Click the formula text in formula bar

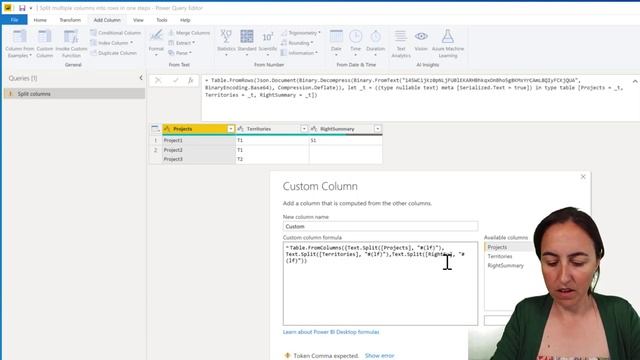414,88
